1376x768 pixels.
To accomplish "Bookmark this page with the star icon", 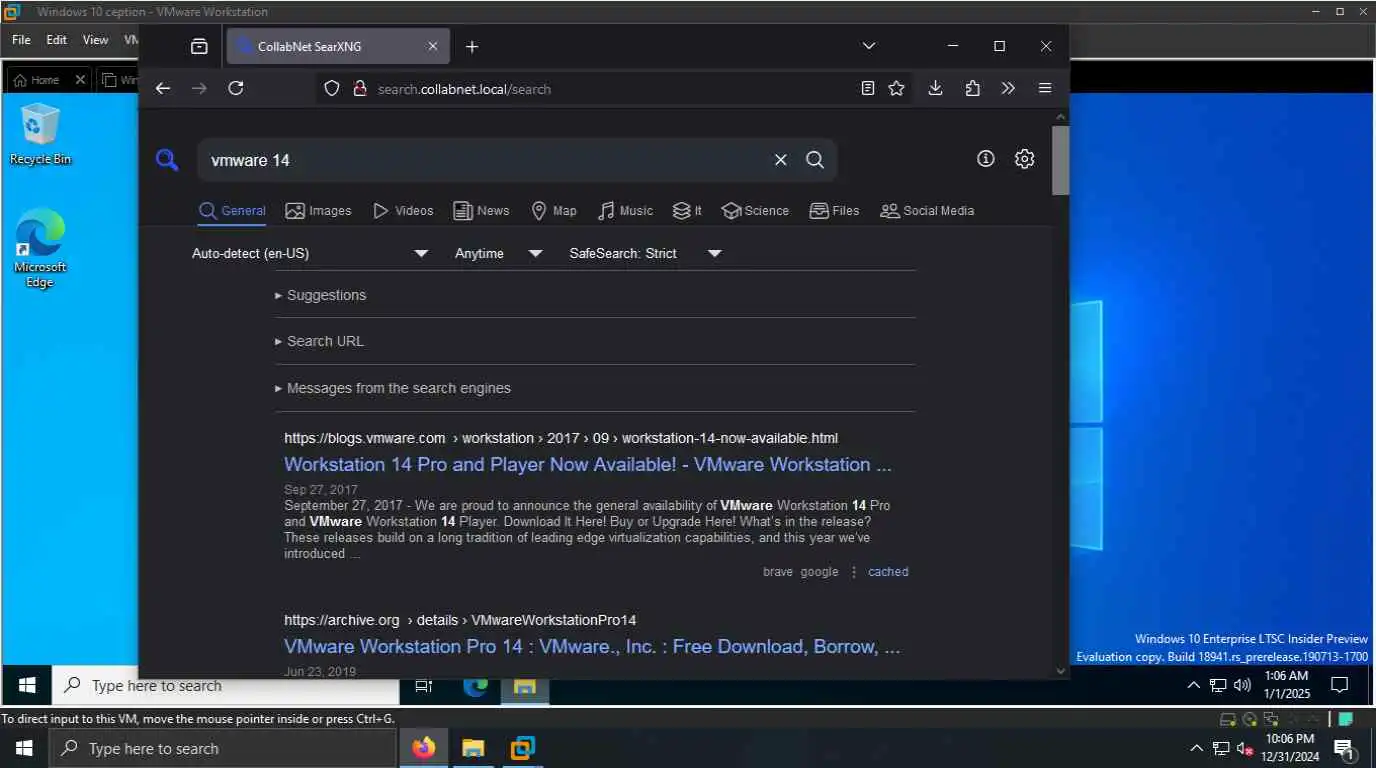I will 896,88.
